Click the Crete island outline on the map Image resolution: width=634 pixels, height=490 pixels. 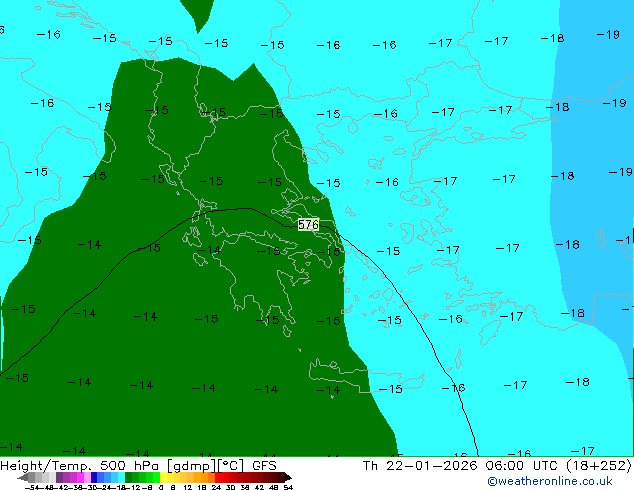(366, 376)
